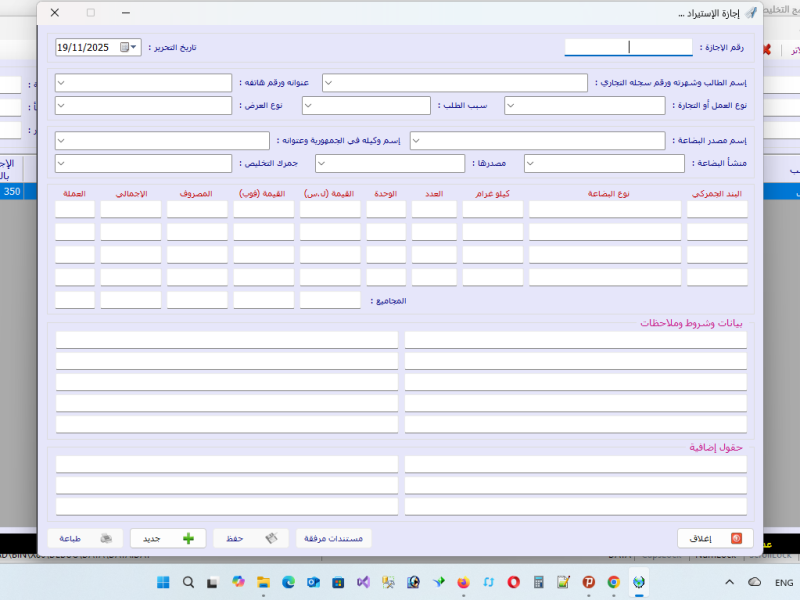
Task: Open the تاريخ التحرير date picker dropdown
Action: click(133, 47)
